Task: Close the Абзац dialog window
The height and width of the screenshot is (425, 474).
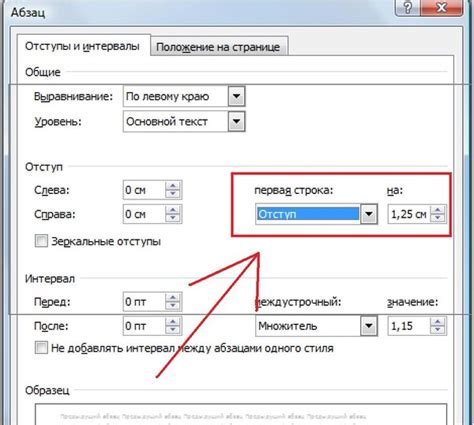Action: pyautogui.click(x=442, y=7)
